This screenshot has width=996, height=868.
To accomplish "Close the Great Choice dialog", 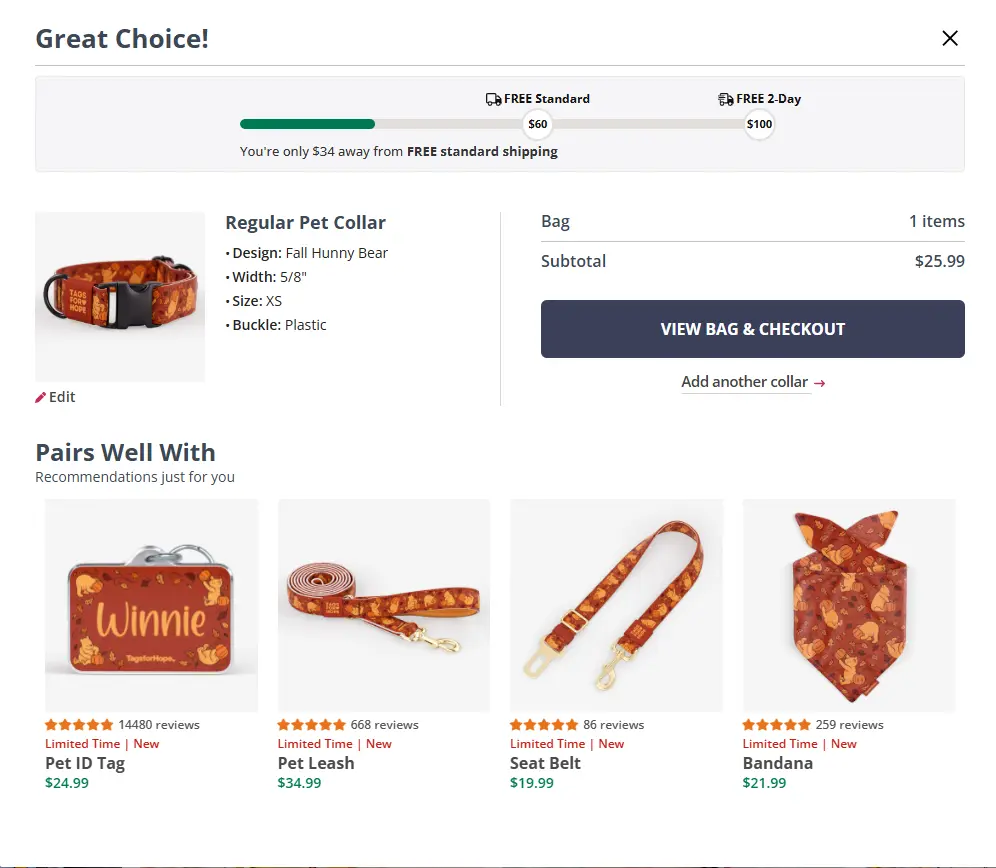I will tap(950, 38).
